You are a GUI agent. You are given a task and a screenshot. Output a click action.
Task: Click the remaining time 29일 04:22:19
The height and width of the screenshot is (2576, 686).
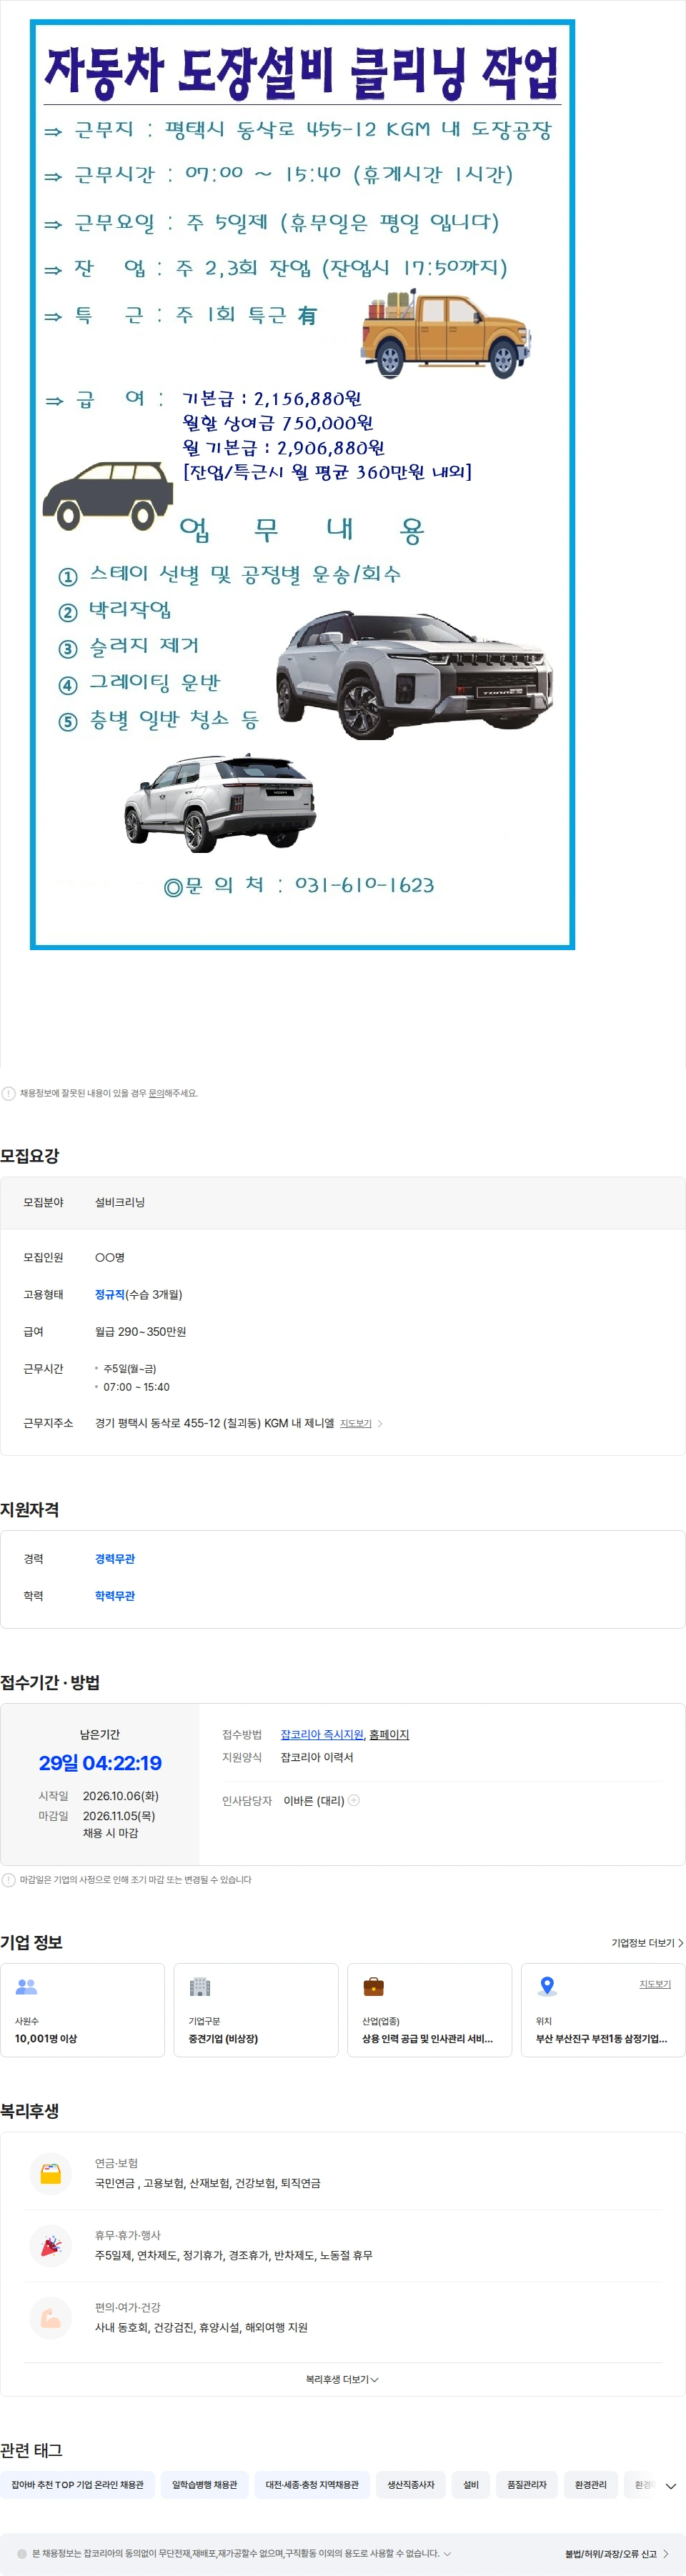(100, 1762)
